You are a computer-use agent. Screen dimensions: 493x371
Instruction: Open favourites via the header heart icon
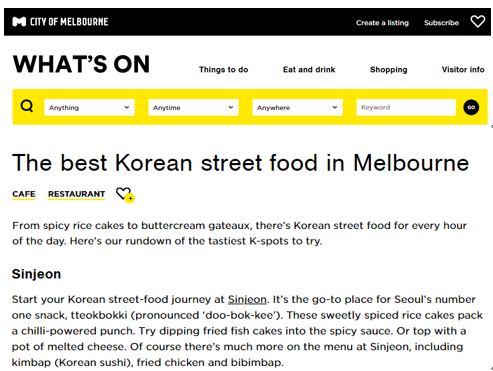point(478,22)
